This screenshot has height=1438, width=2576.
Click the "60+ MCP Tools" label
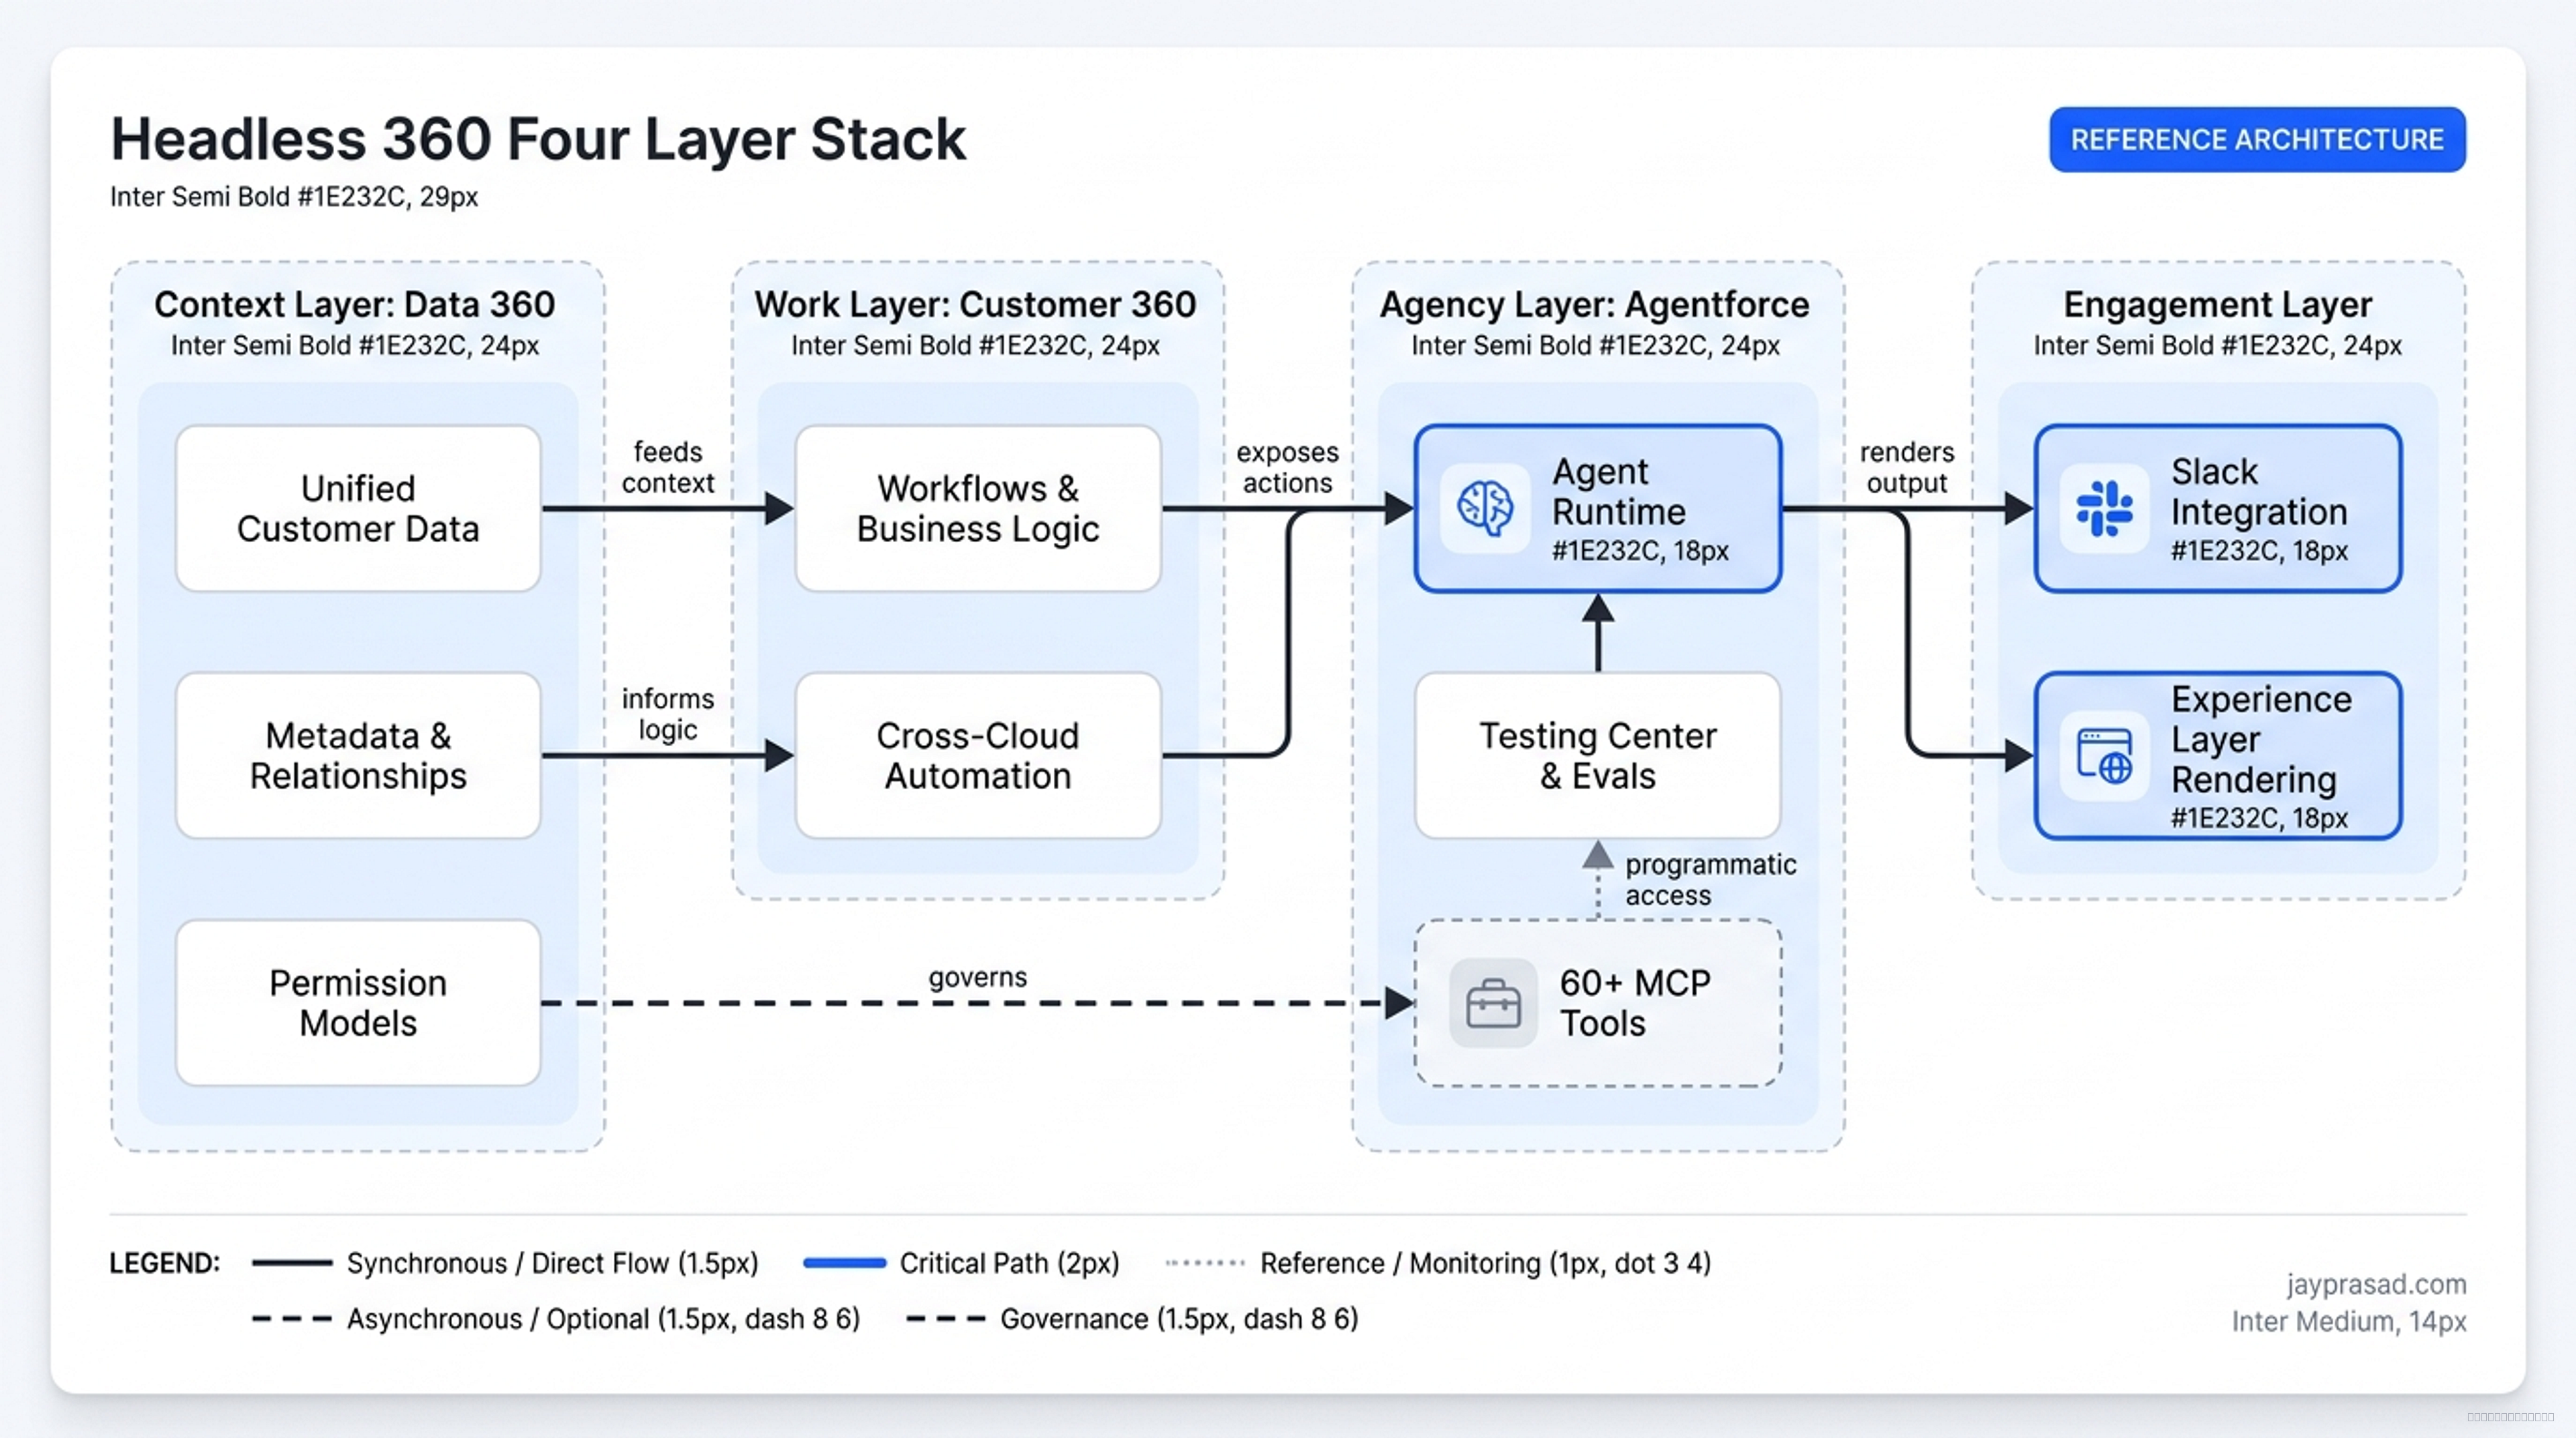(1635, 1003)
